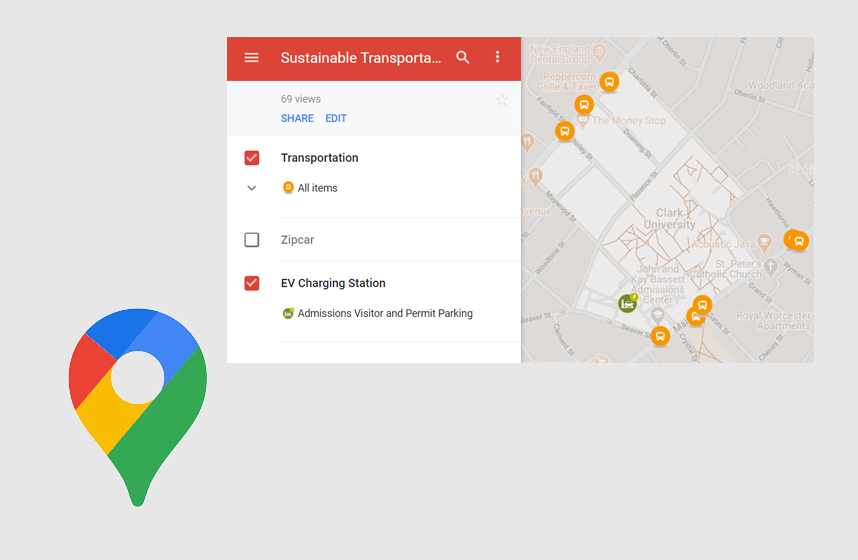
Task: Click New England Dental Group pin
Action: 599,53
